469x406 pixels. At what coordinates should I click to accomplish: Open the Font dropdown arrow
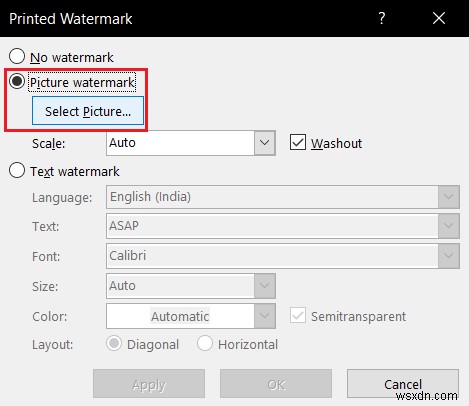(x=449, y=256)
